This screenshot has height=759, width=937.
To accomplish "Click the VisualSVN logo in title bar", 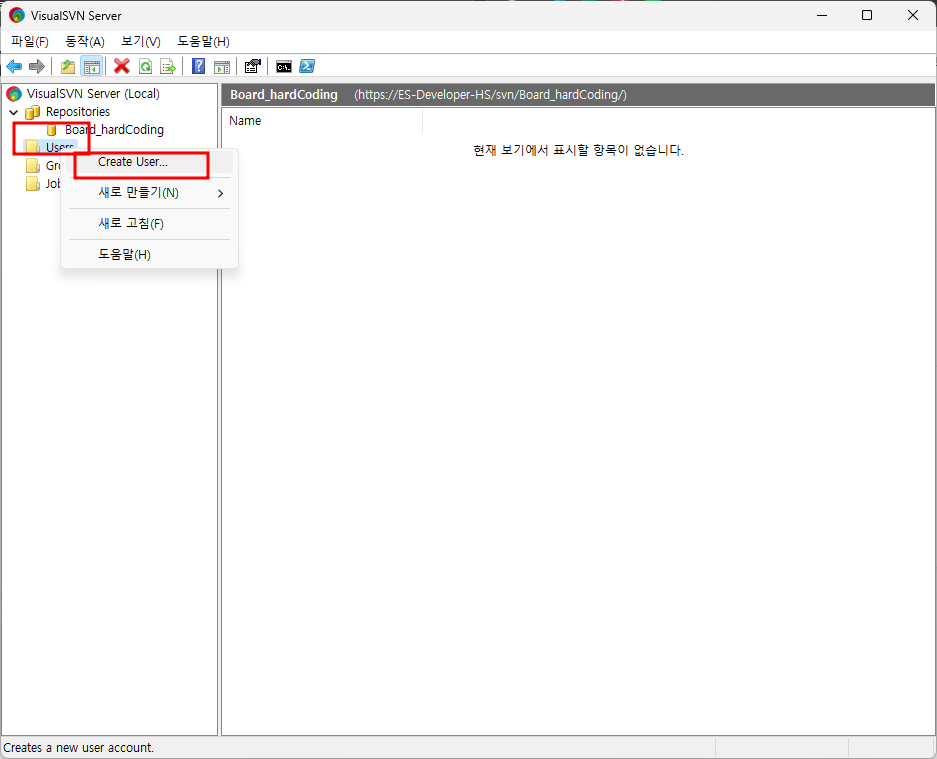I will coord(17,16).
